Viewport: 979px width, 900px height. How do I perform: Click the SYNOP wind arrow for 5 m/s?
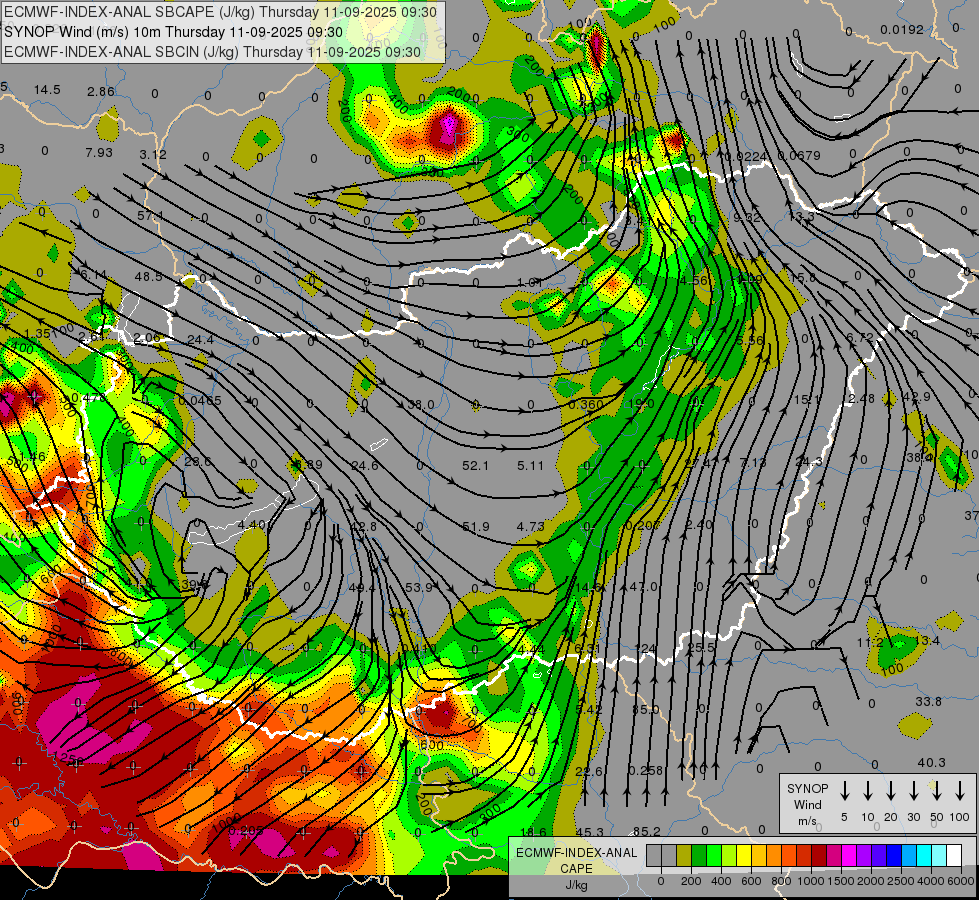[844, 791]
